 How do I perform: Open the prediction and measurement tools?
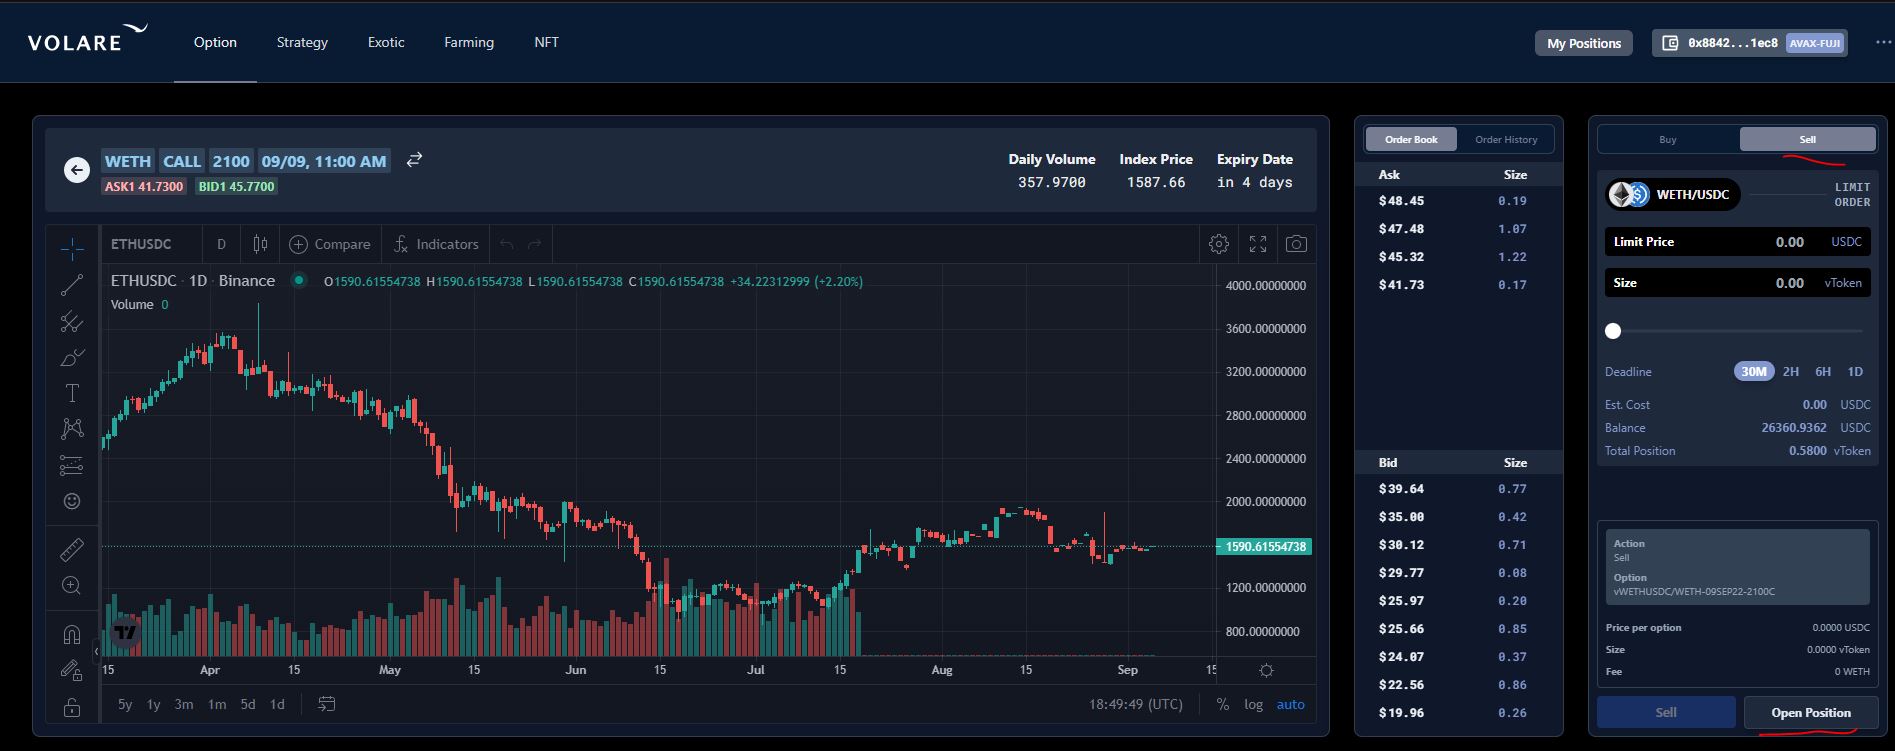[x=72, y=465]
